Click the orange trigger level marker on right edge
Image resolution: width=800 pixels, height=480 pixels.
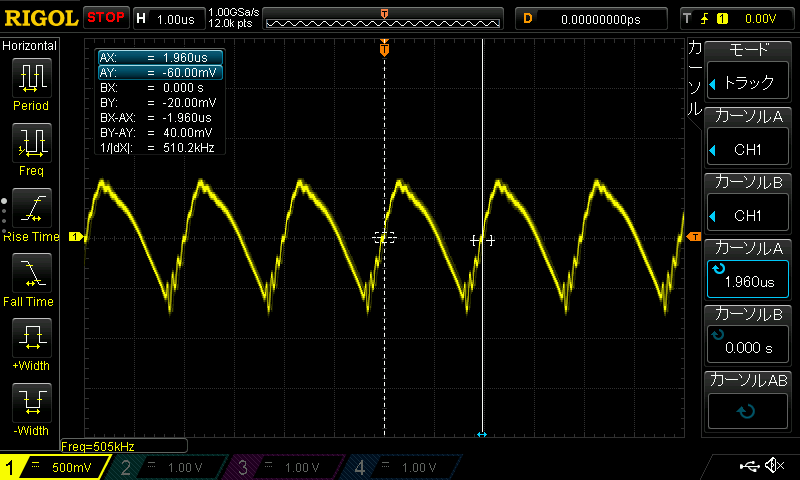point(693,237)
